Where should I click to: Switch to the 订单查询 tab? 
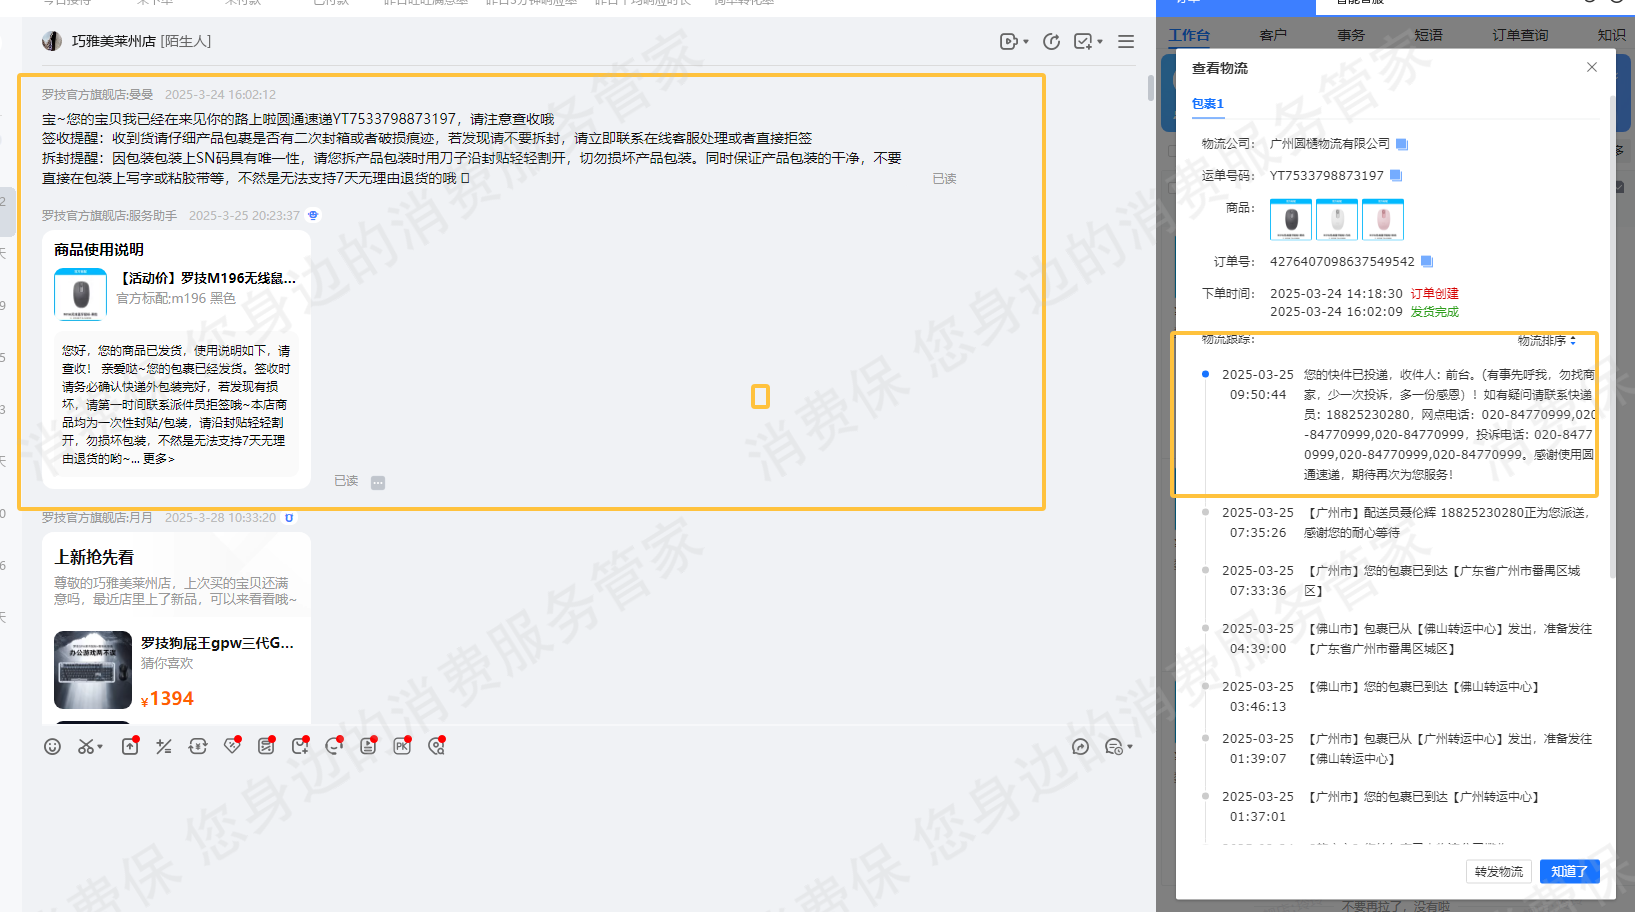[1520, 35]
